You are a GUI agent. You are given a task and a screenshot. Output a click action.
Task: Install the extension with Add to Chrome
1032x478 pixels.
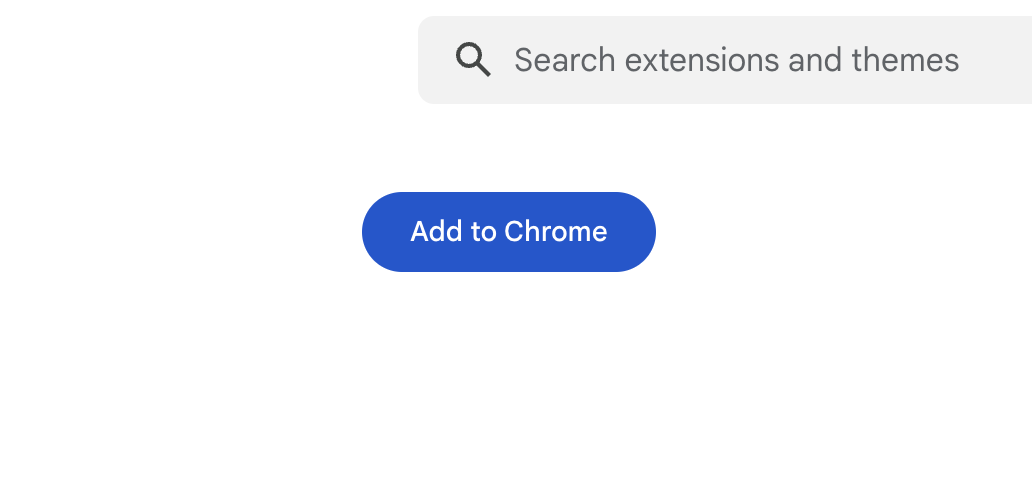508,232
